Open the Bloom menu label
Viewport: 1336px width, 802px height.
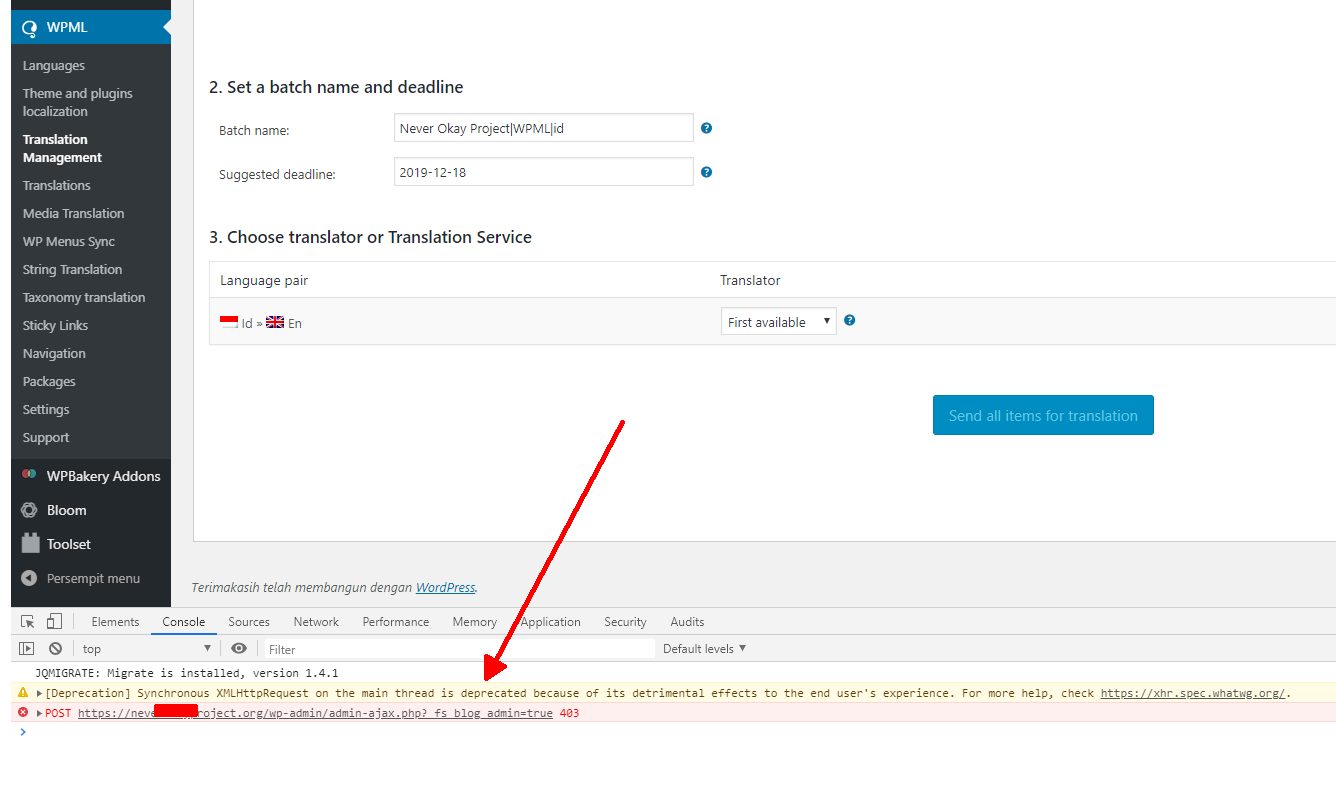pos(67,510)
